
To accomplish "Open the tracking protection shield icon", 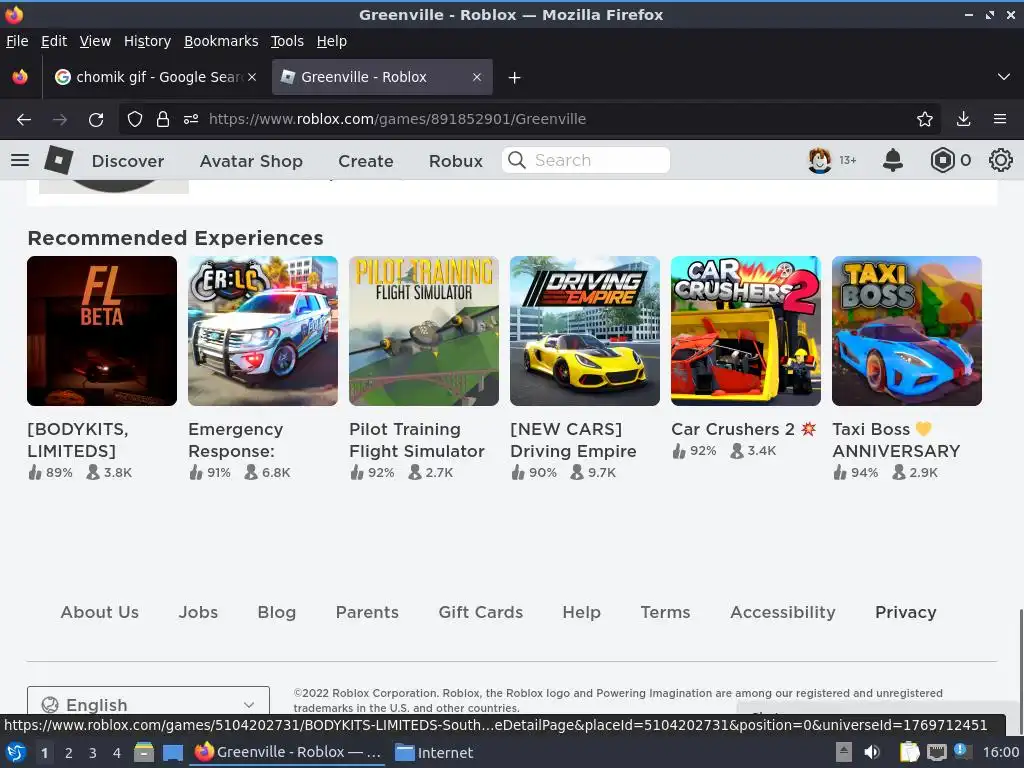I will pos(135,119).
